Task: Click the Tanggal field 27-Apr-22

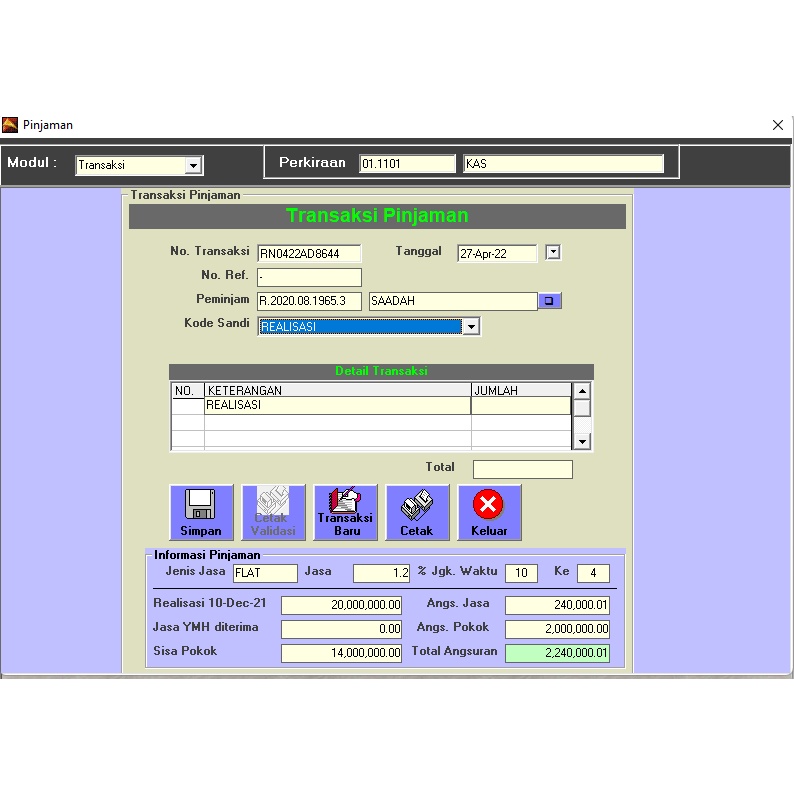Action: 497,253
